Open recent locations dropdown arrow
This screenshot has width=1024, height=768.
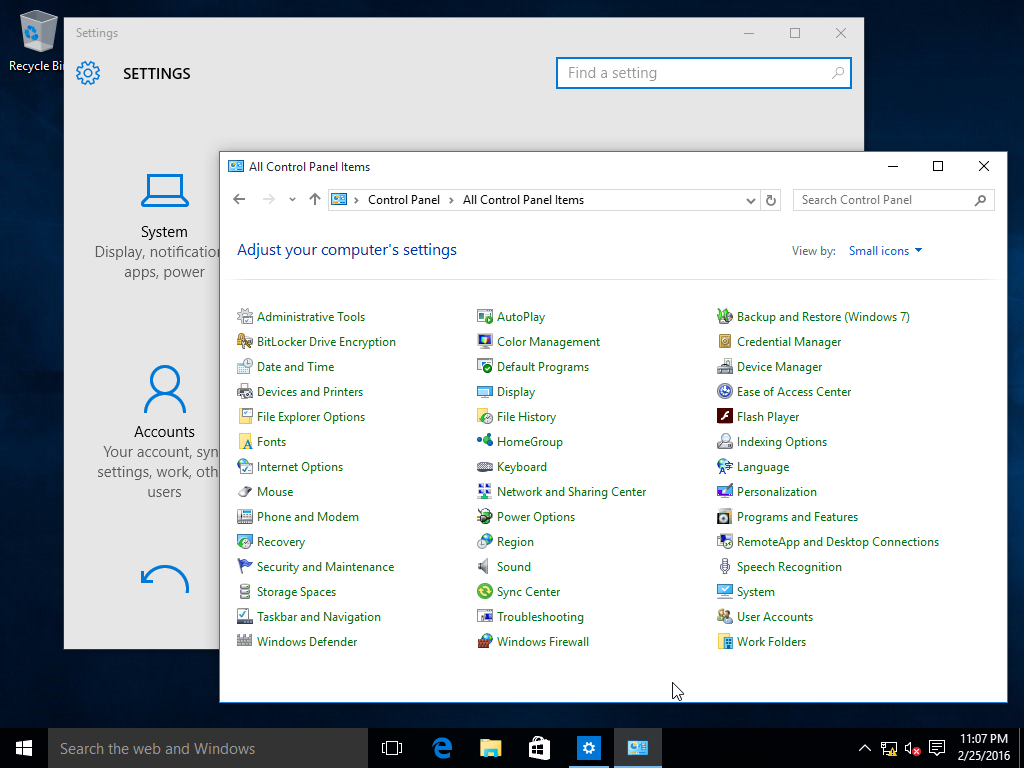tap(292, 200)
